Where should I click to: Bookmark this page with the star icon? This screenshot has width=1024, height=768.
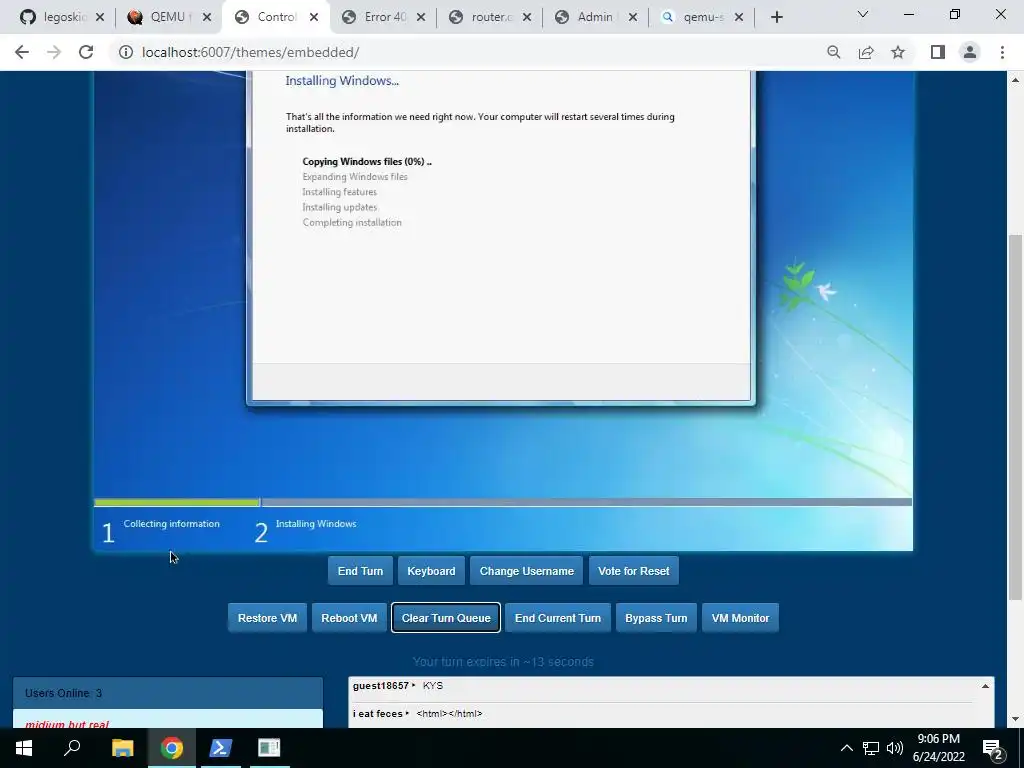pos(898,52)
